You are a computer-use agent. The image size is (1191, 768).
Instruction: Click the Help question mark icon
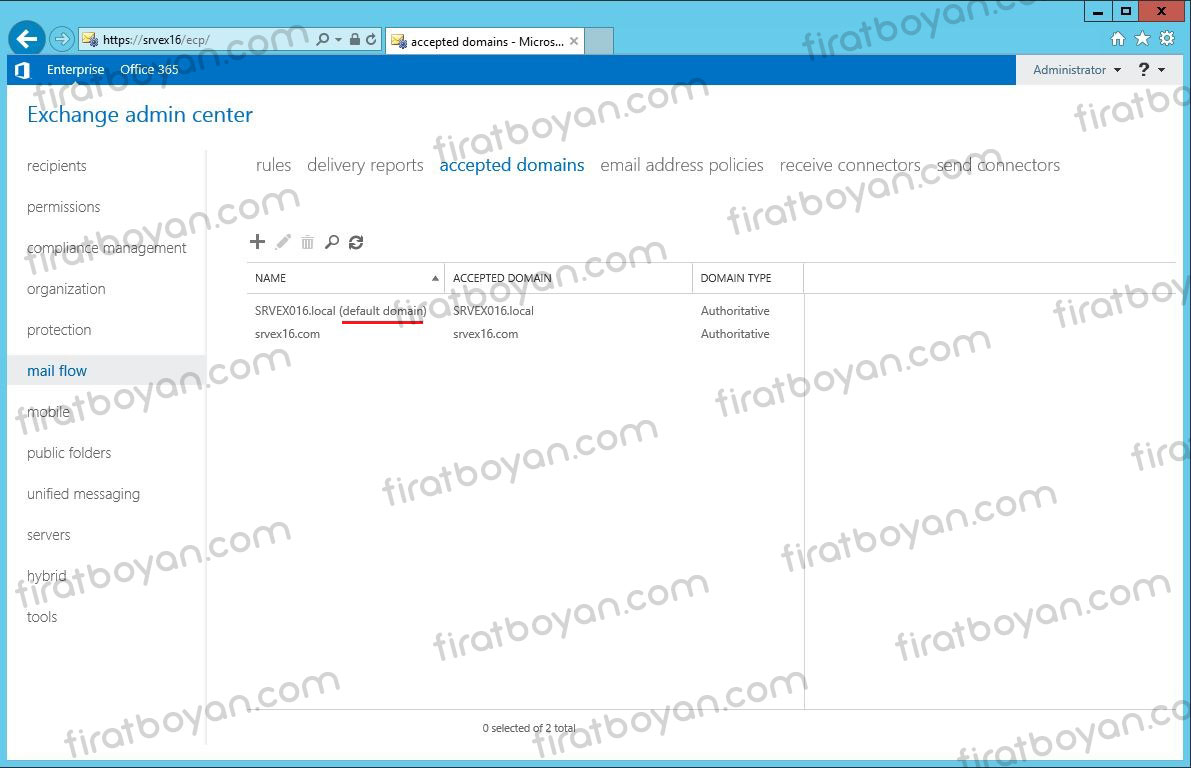(x=1144, y=70)
